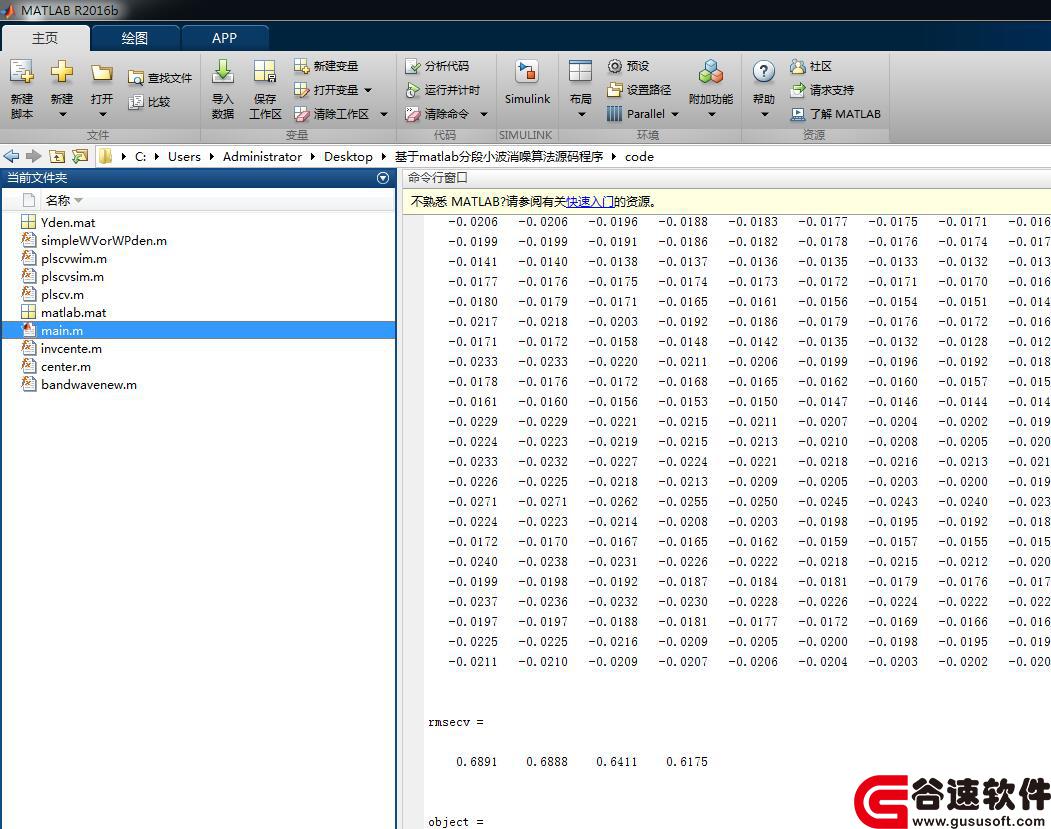Click the yellow plus New (新建) icon
Viewport: 1051px width, 829px height.
pyautogui.click(x=62, y=71)
